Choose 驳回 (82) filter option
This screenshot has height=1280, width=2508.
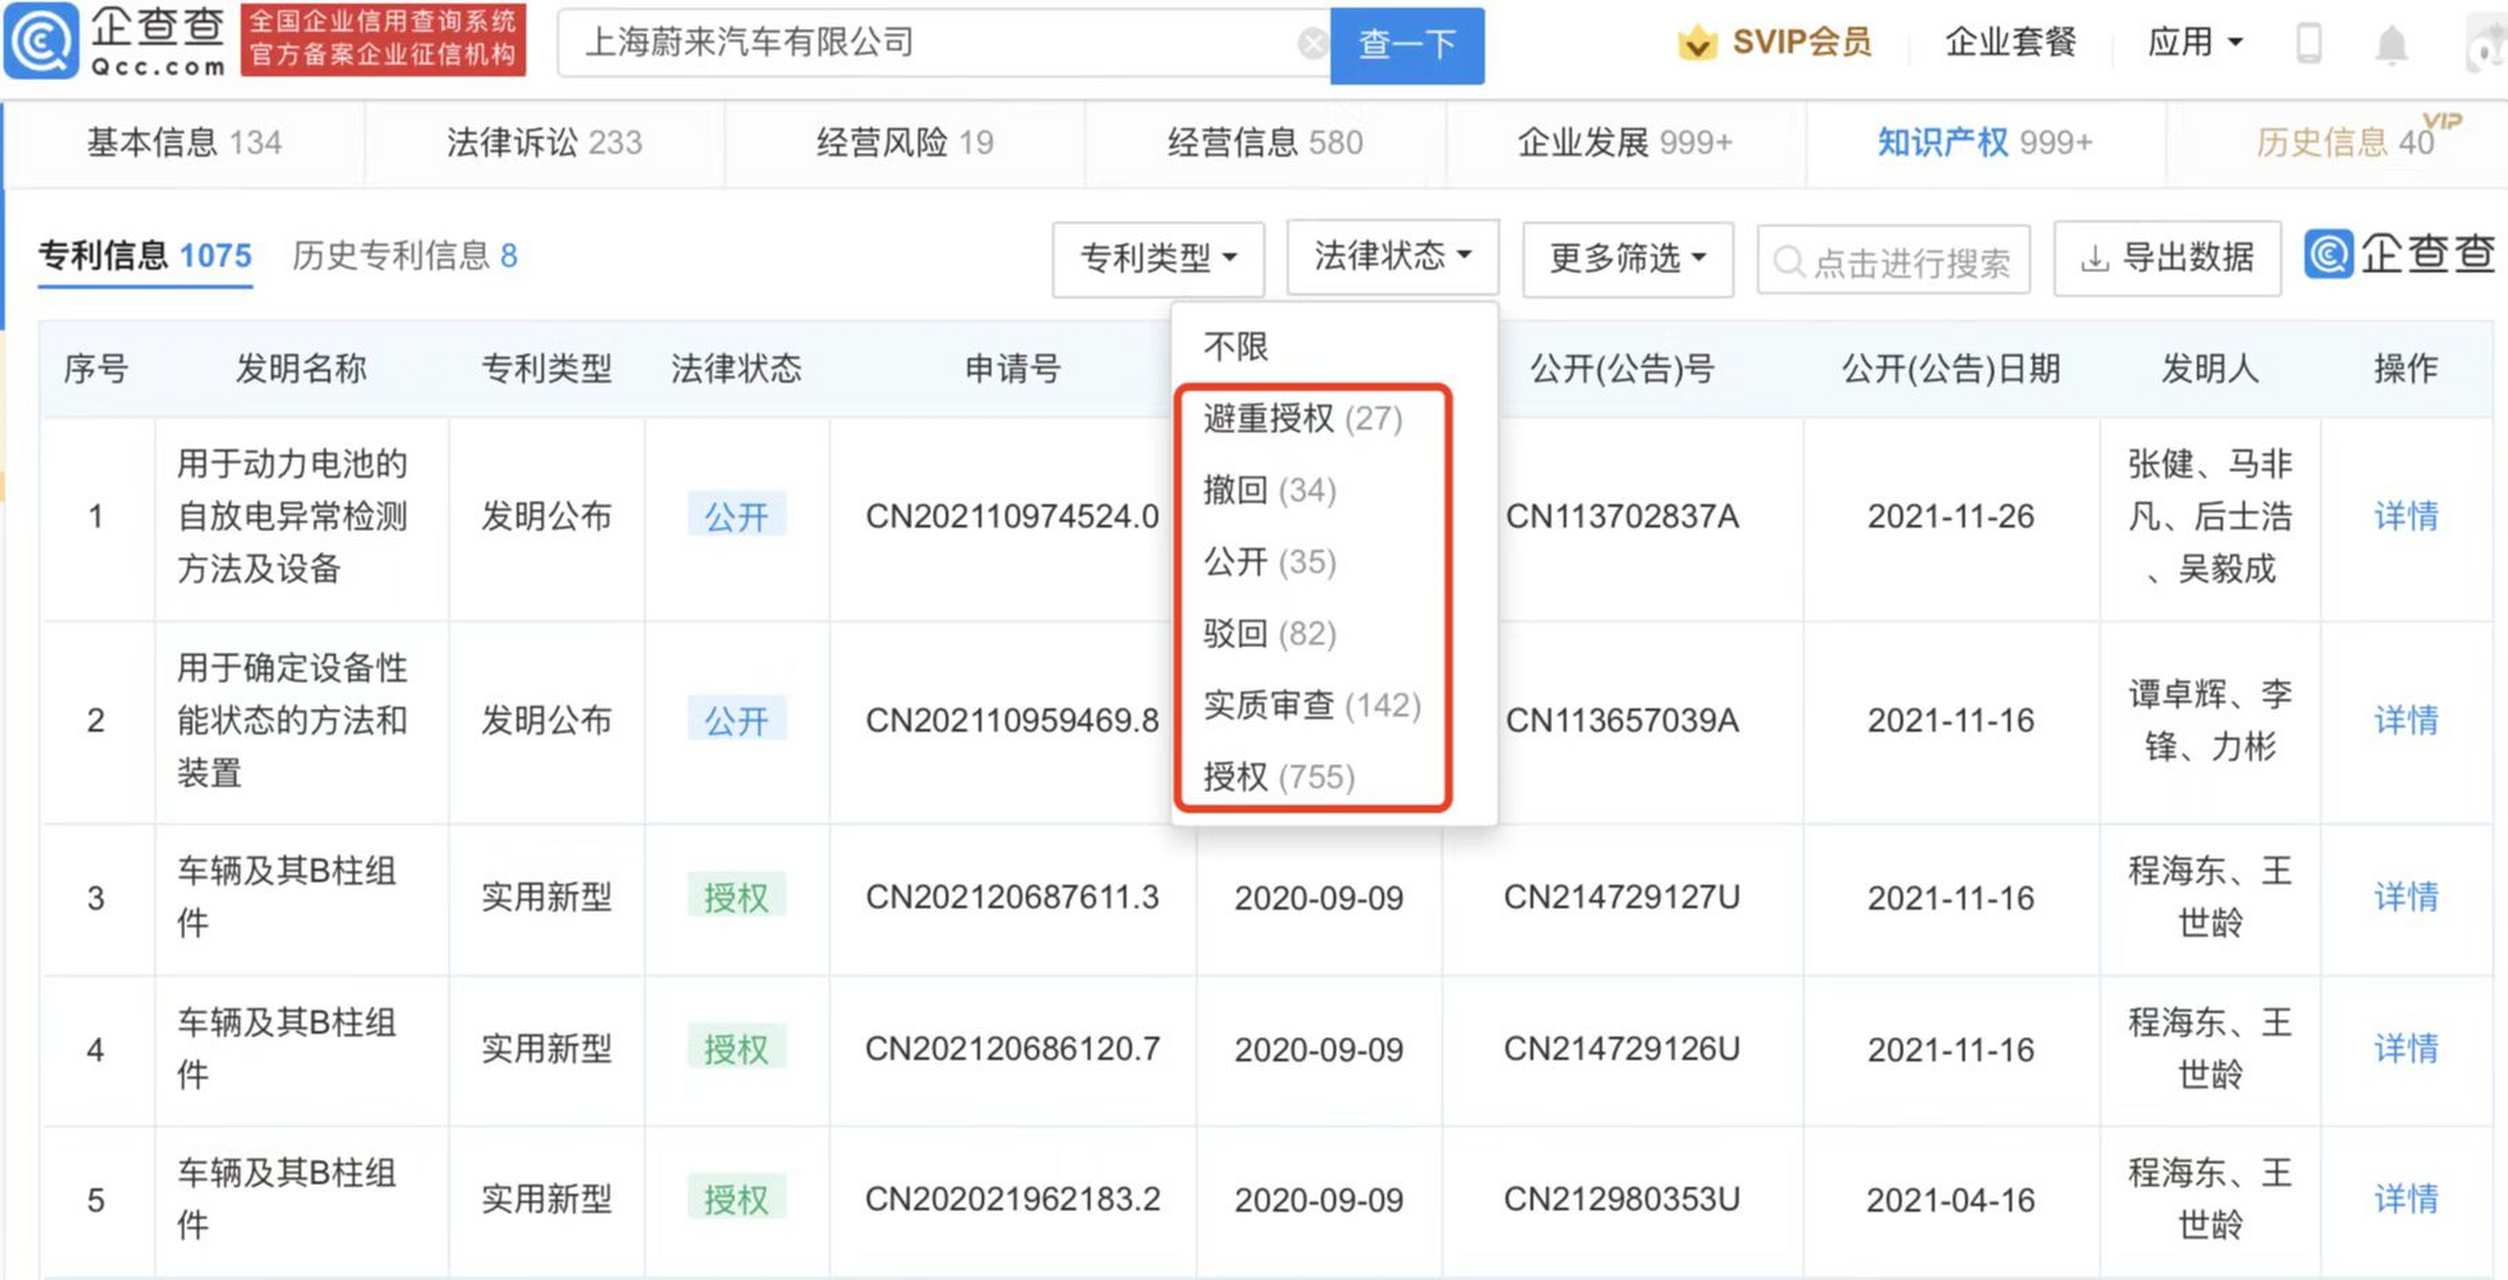1270,633
